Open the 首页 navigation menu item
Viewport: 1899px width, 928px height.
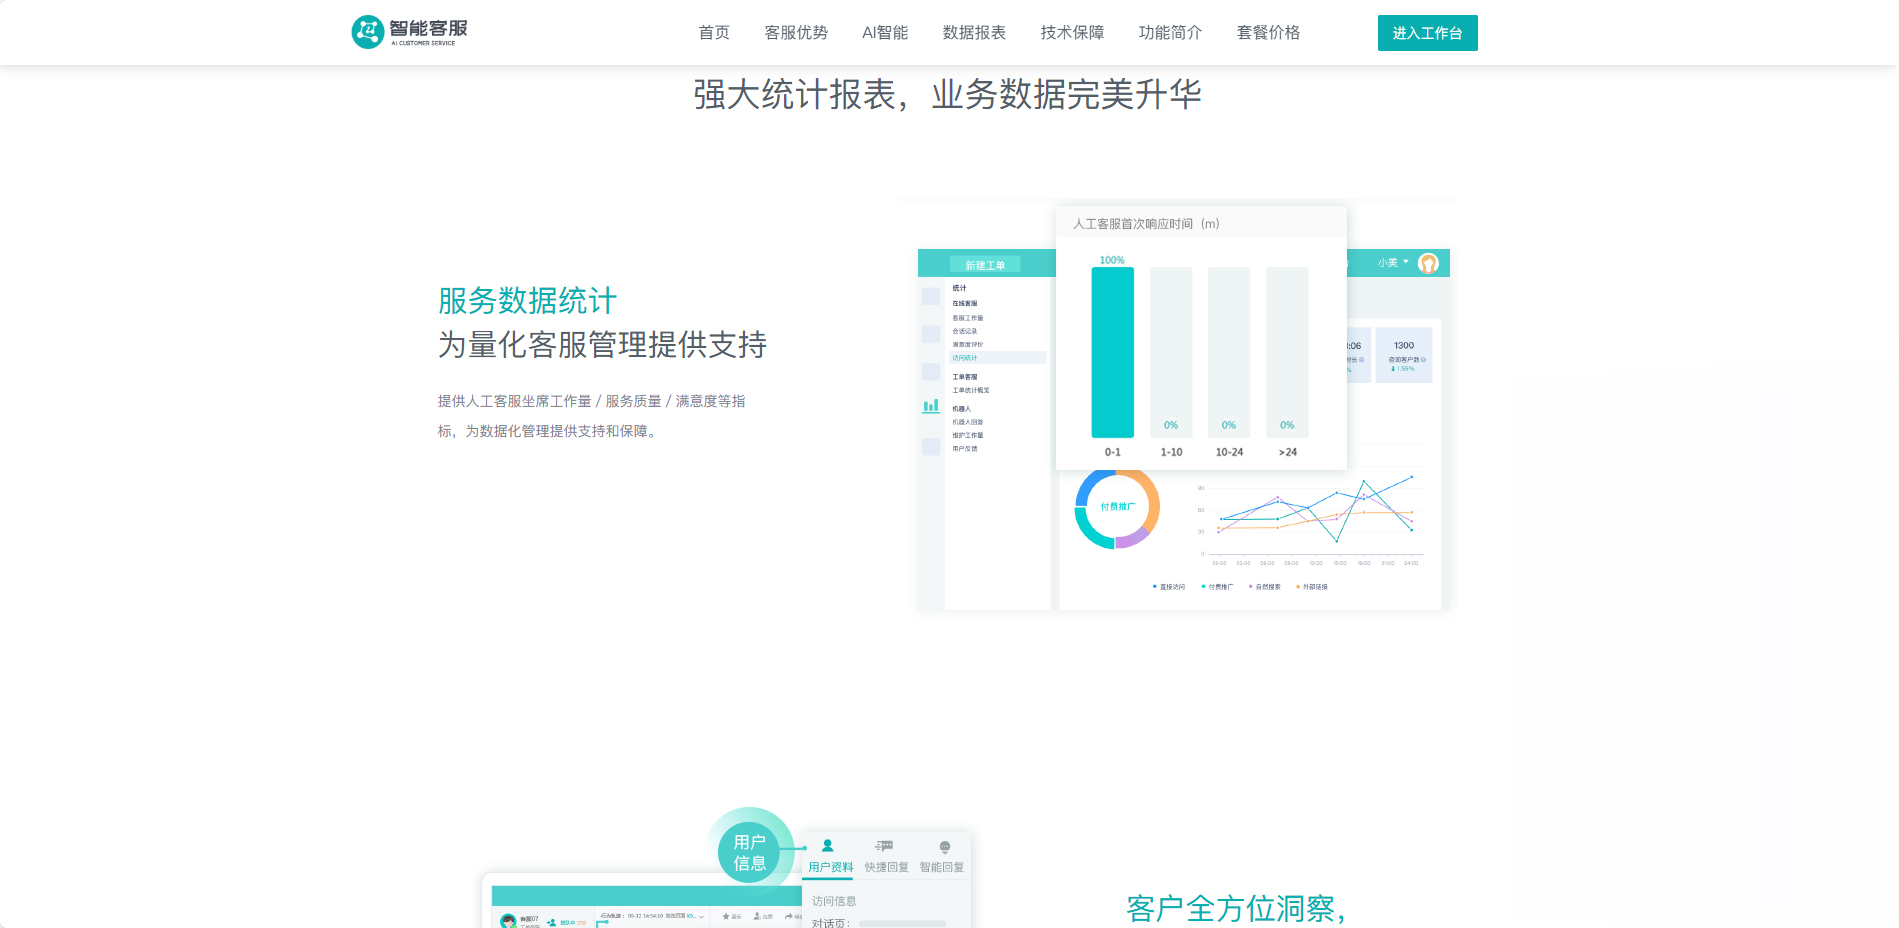[x=714, y=33]
